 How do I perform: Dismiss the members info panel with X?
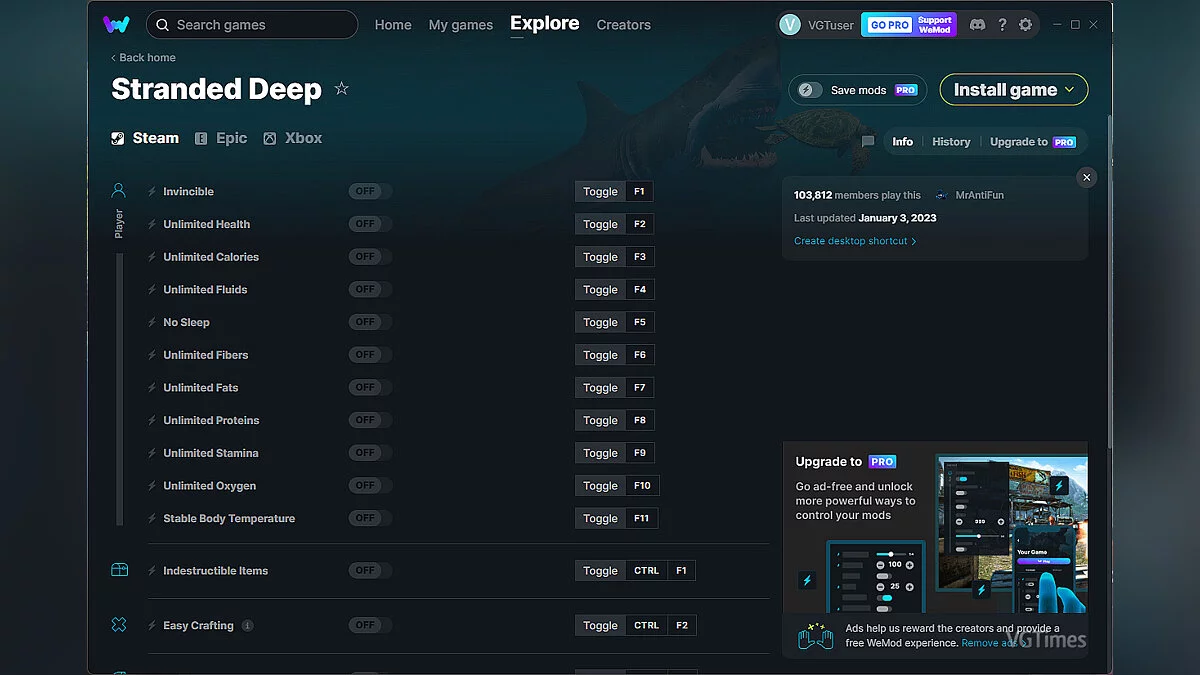click(1086, 177)
